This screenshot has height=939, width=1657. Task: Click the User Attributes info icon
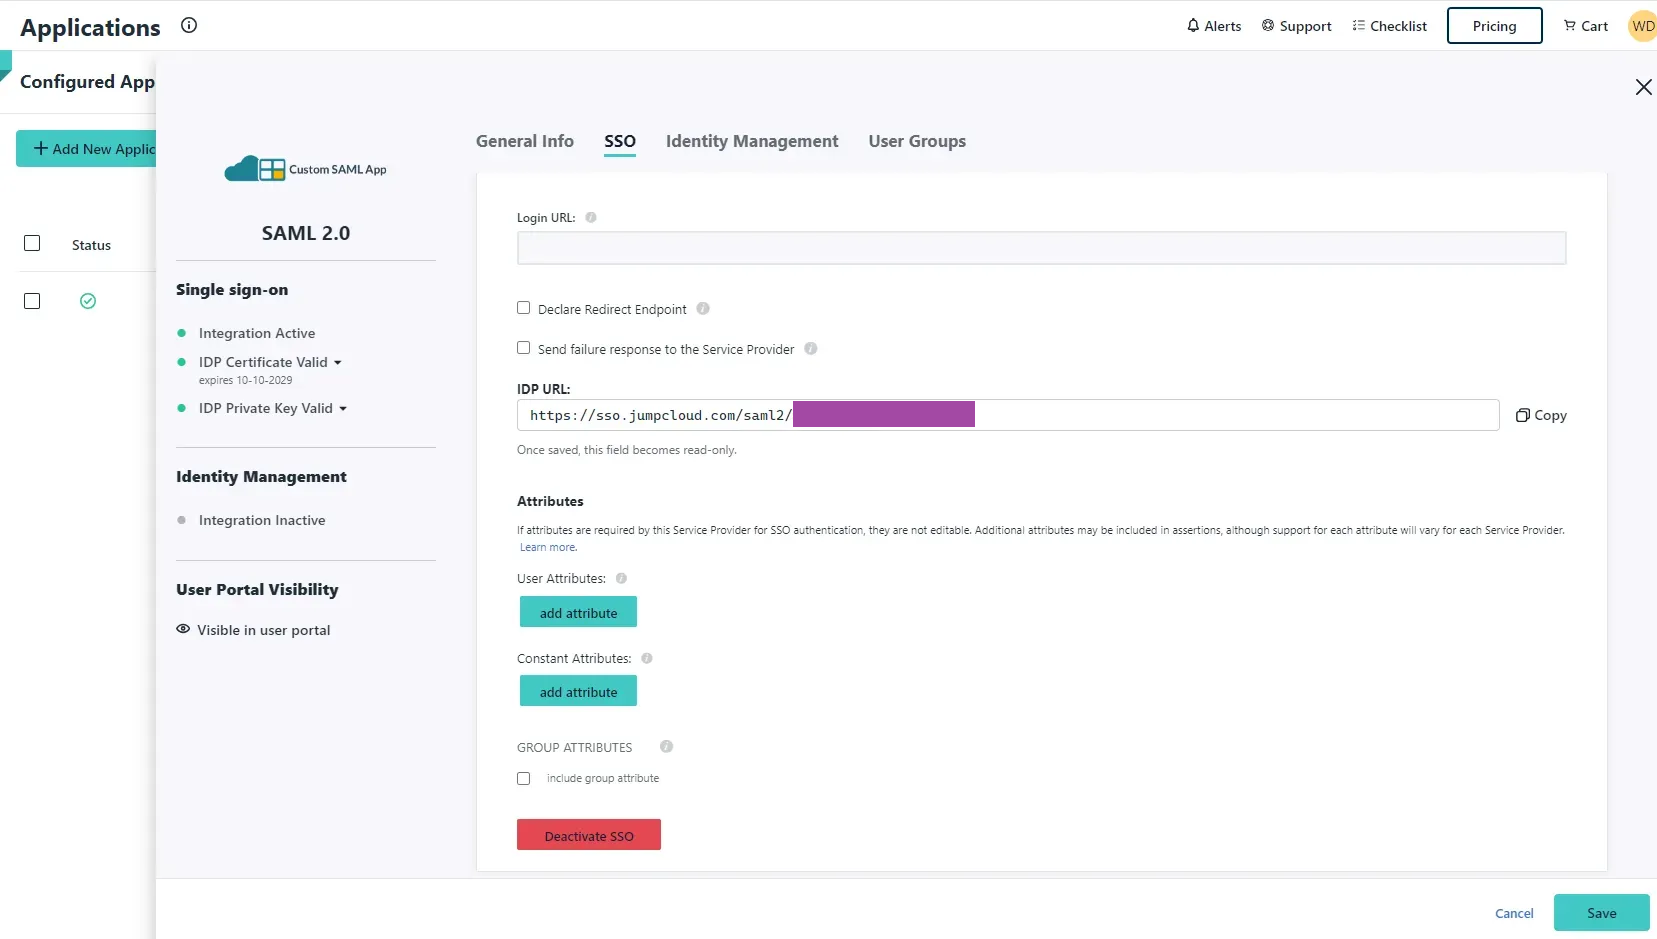click(x=621, y=579)
